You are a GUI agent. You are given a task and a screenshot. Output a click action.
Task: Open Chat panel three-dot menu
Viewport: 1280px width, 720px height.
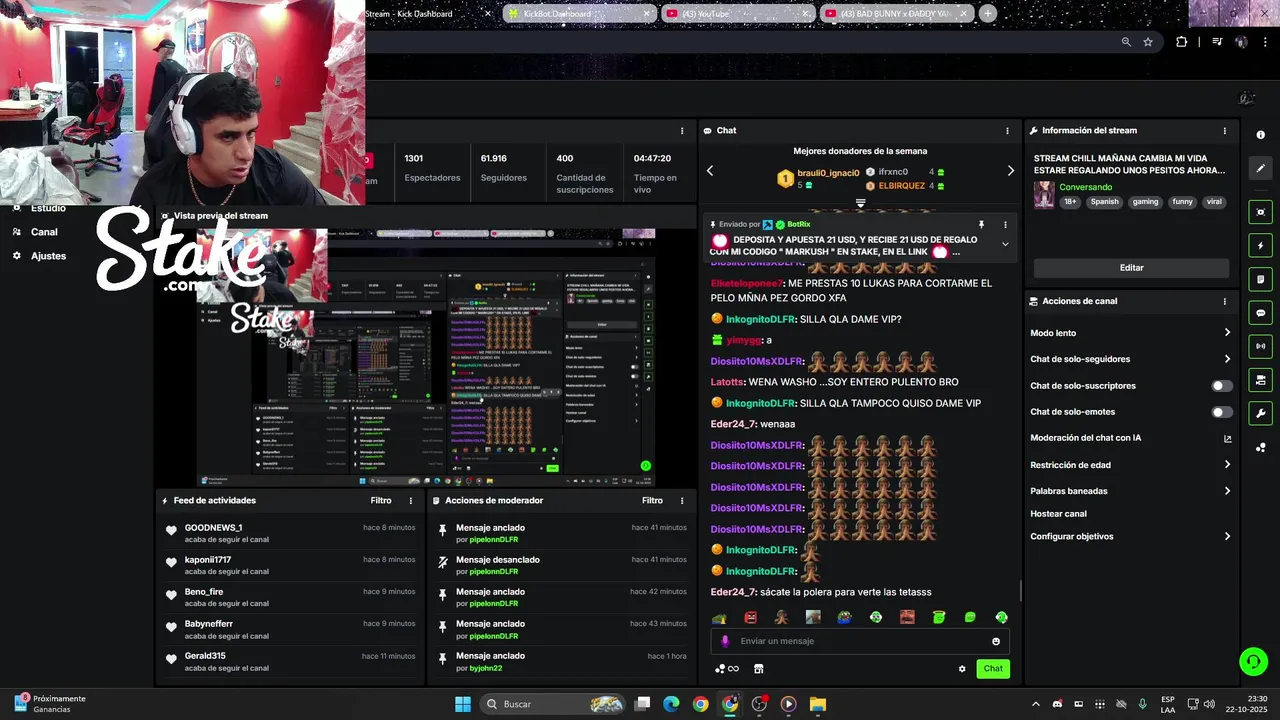[1007, 131]
